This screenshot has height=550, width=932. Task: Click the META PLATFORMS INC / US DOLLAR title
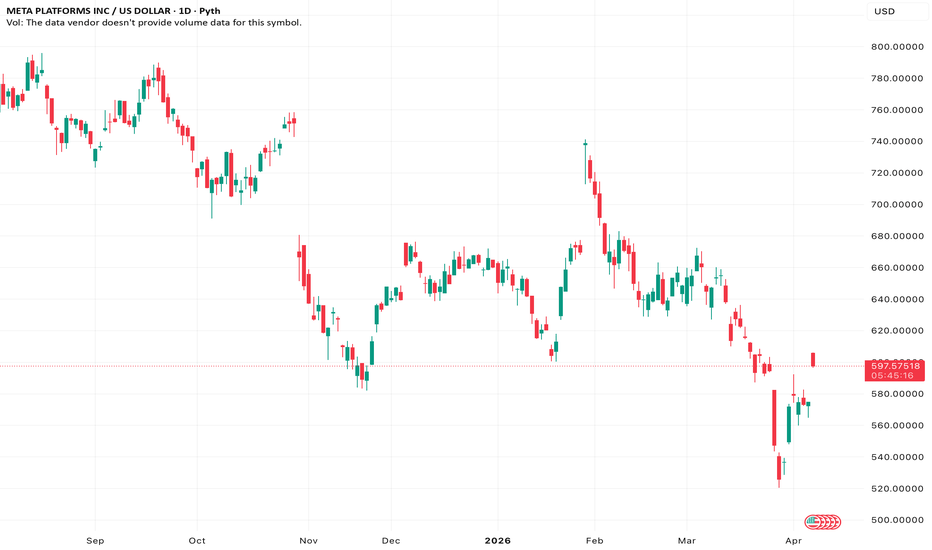coord(88,11)
